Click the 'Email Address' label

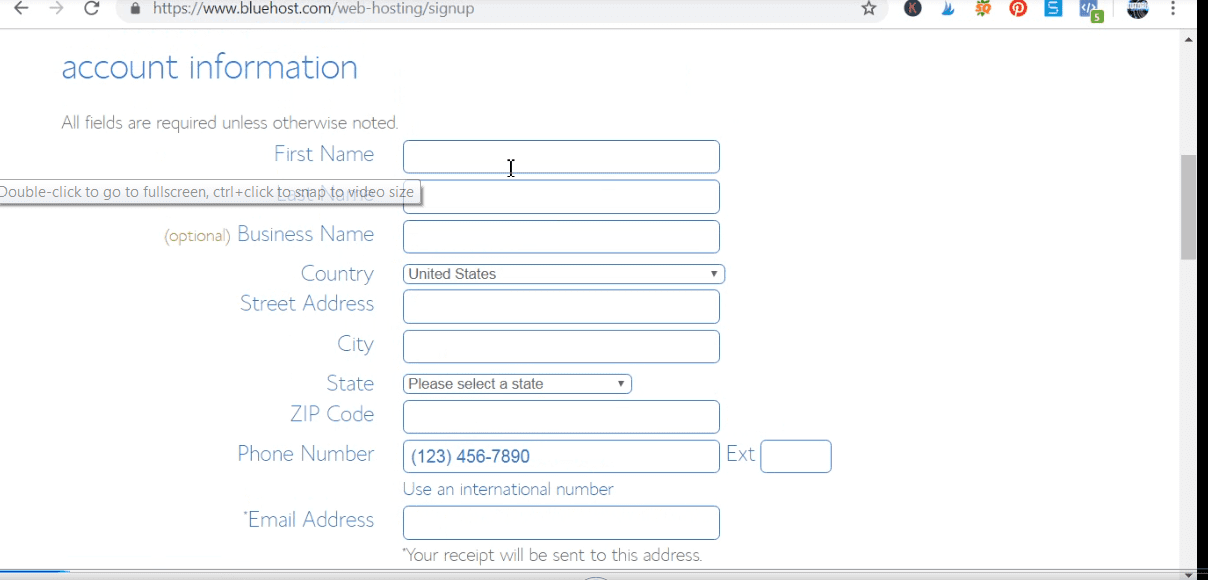click(x=309, y=520)
